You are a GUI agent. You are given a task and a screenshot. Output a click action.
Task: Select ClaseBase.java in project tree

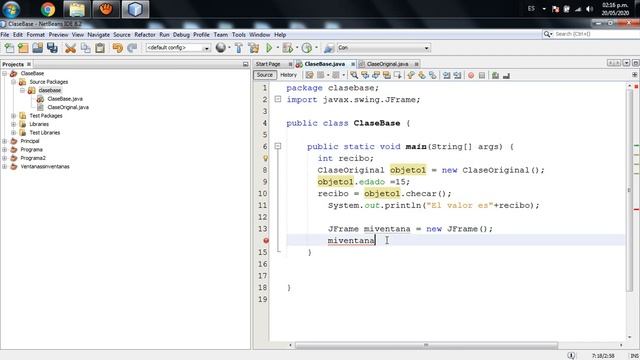coord(65,99)
